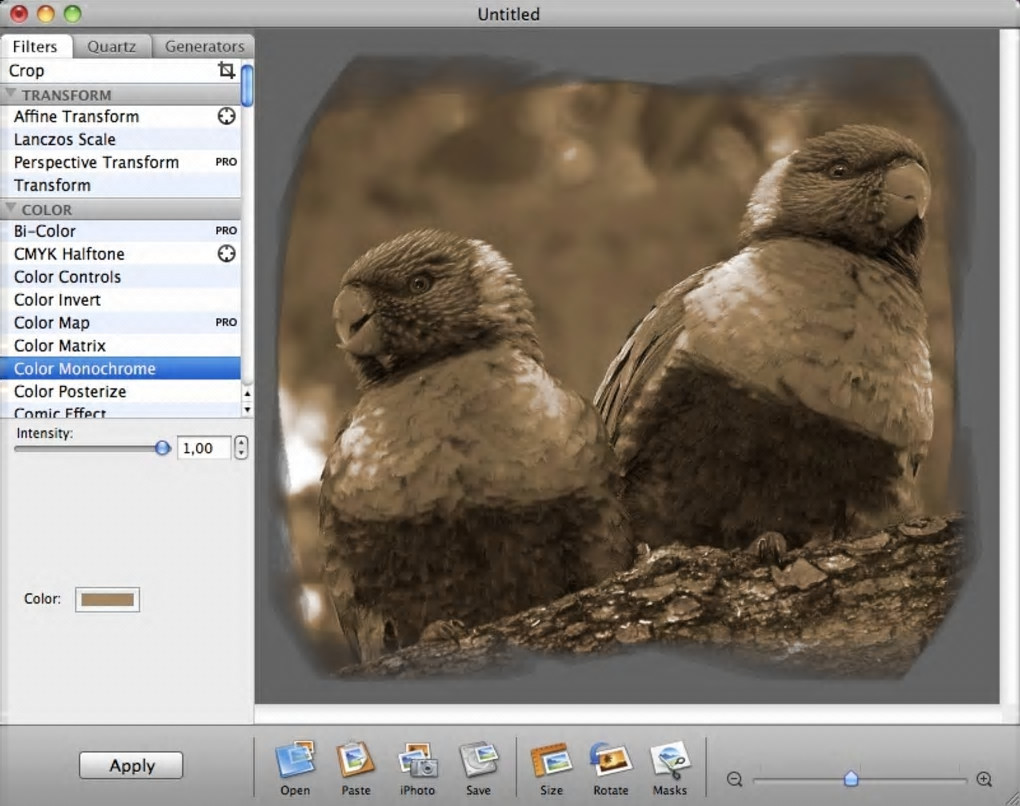Click the Intensity value stepper arrows
Screen dimensions: 1020x806
click(x=241, y=448)
